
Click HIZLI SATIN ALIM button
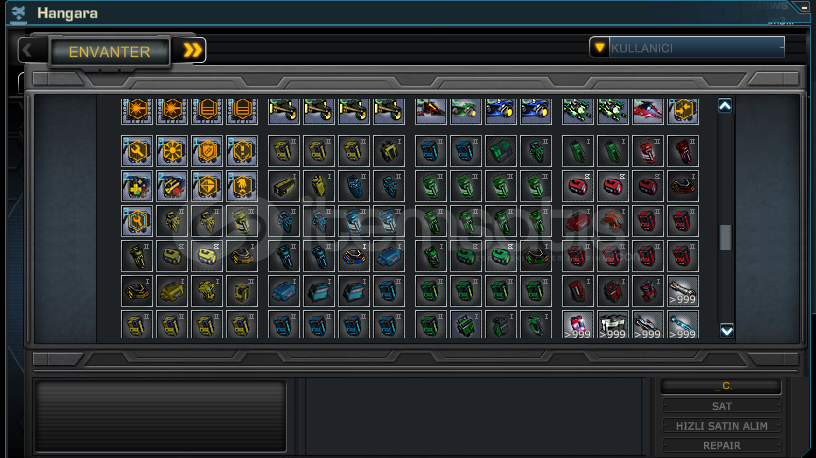click(x=721, y=426)
